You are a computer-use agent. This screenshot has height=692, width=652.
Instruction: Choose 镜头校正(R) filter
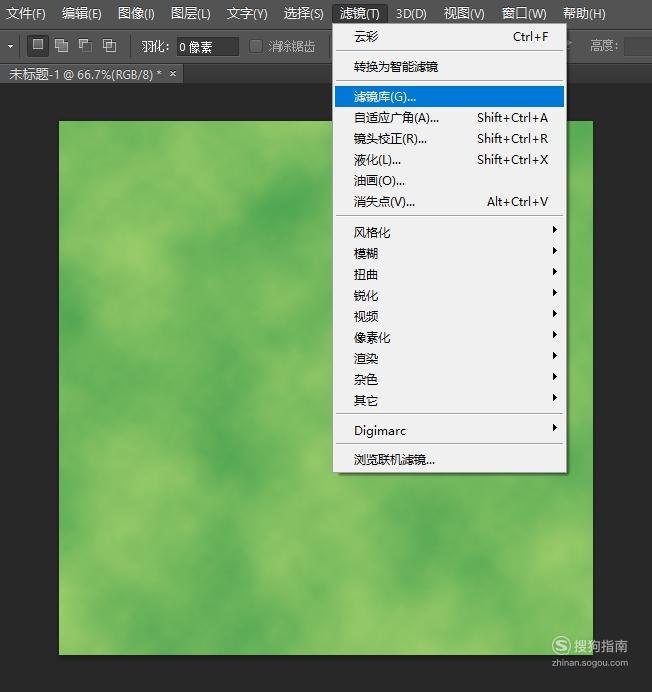(x=449, y=139)
